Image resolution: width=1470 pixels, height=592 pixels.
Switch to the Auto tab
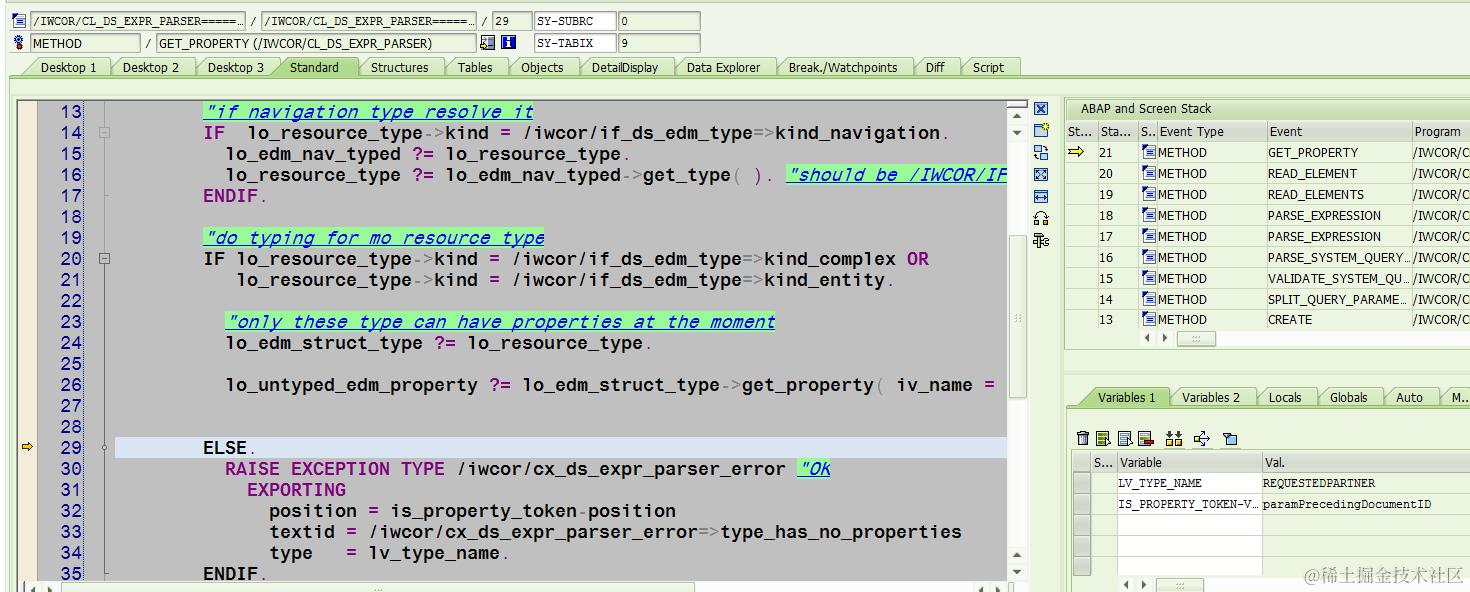tap(1409, 397)
